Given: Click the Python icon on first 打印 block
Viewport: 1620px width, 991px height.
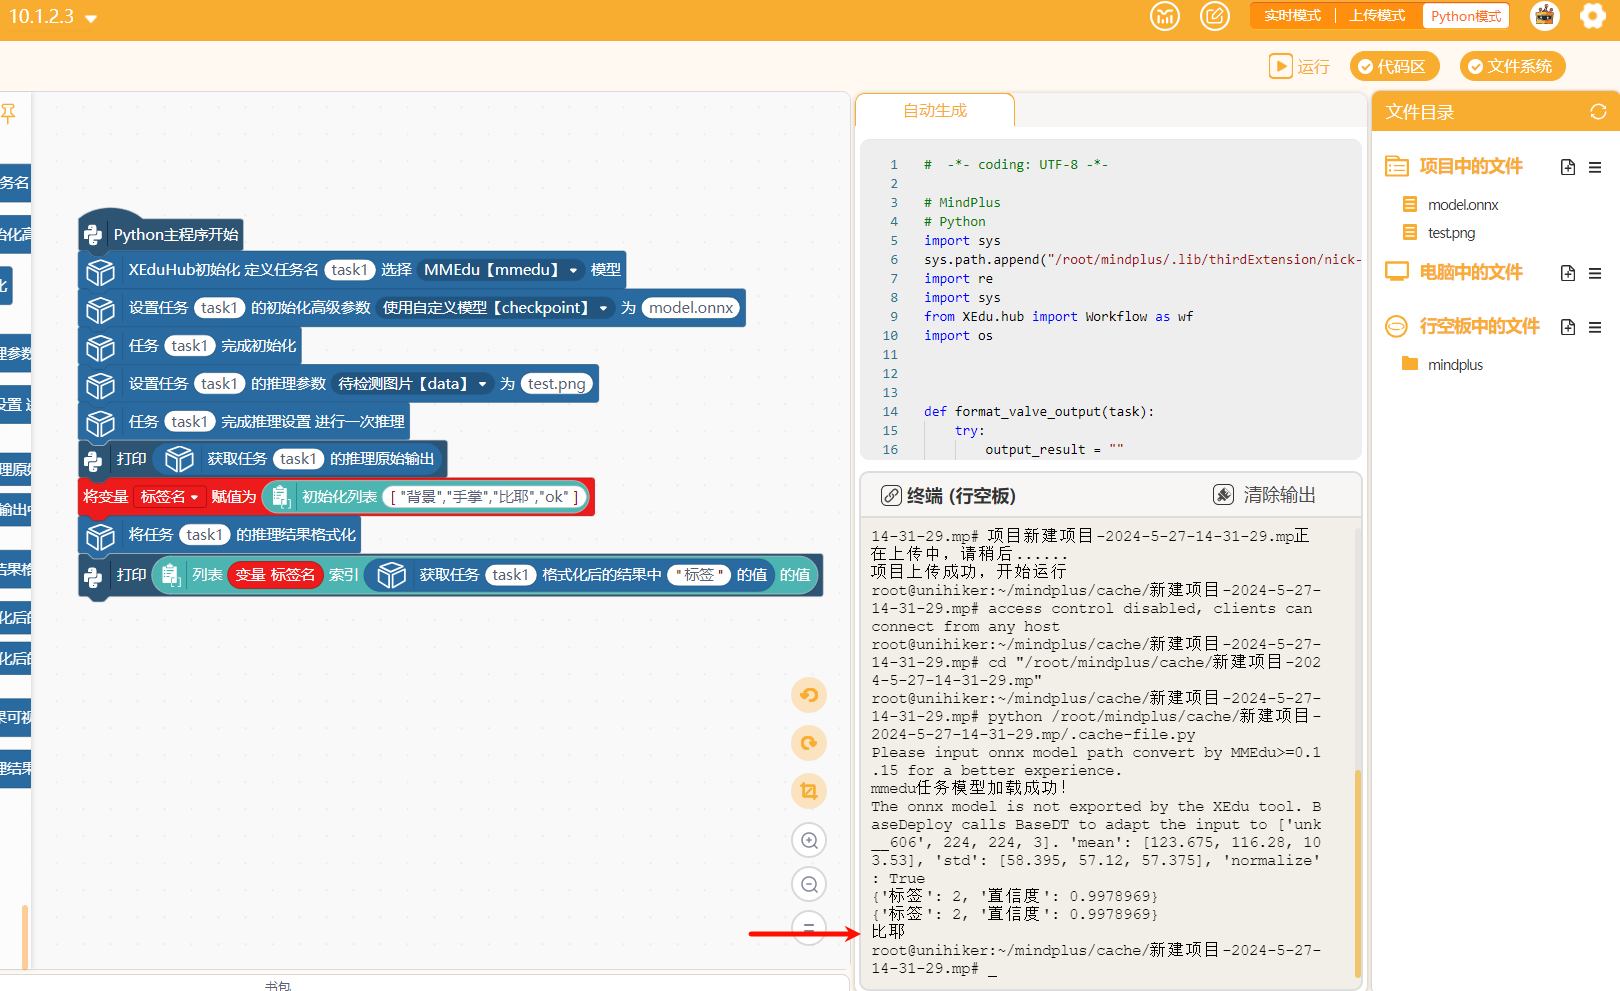Looking at the screenshot, I should (93, 460).
